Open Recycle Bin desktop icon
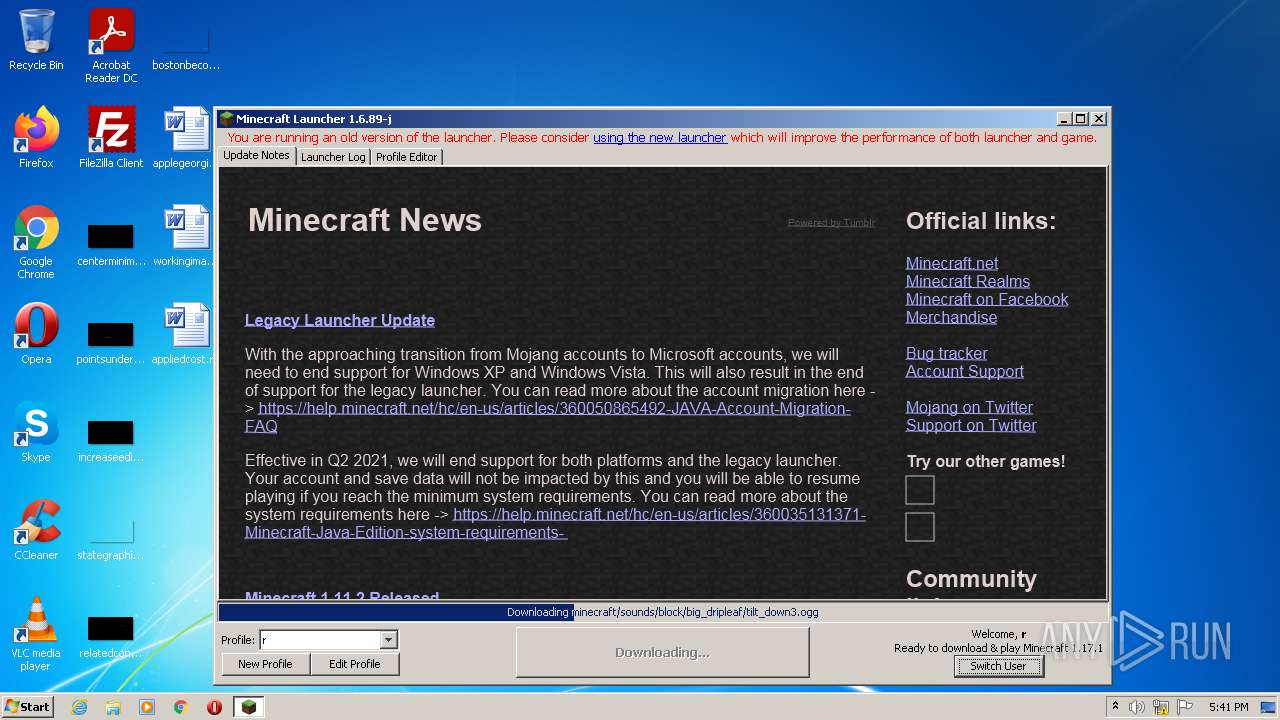This screenshot has height=720, width=1280. point(36,40)
